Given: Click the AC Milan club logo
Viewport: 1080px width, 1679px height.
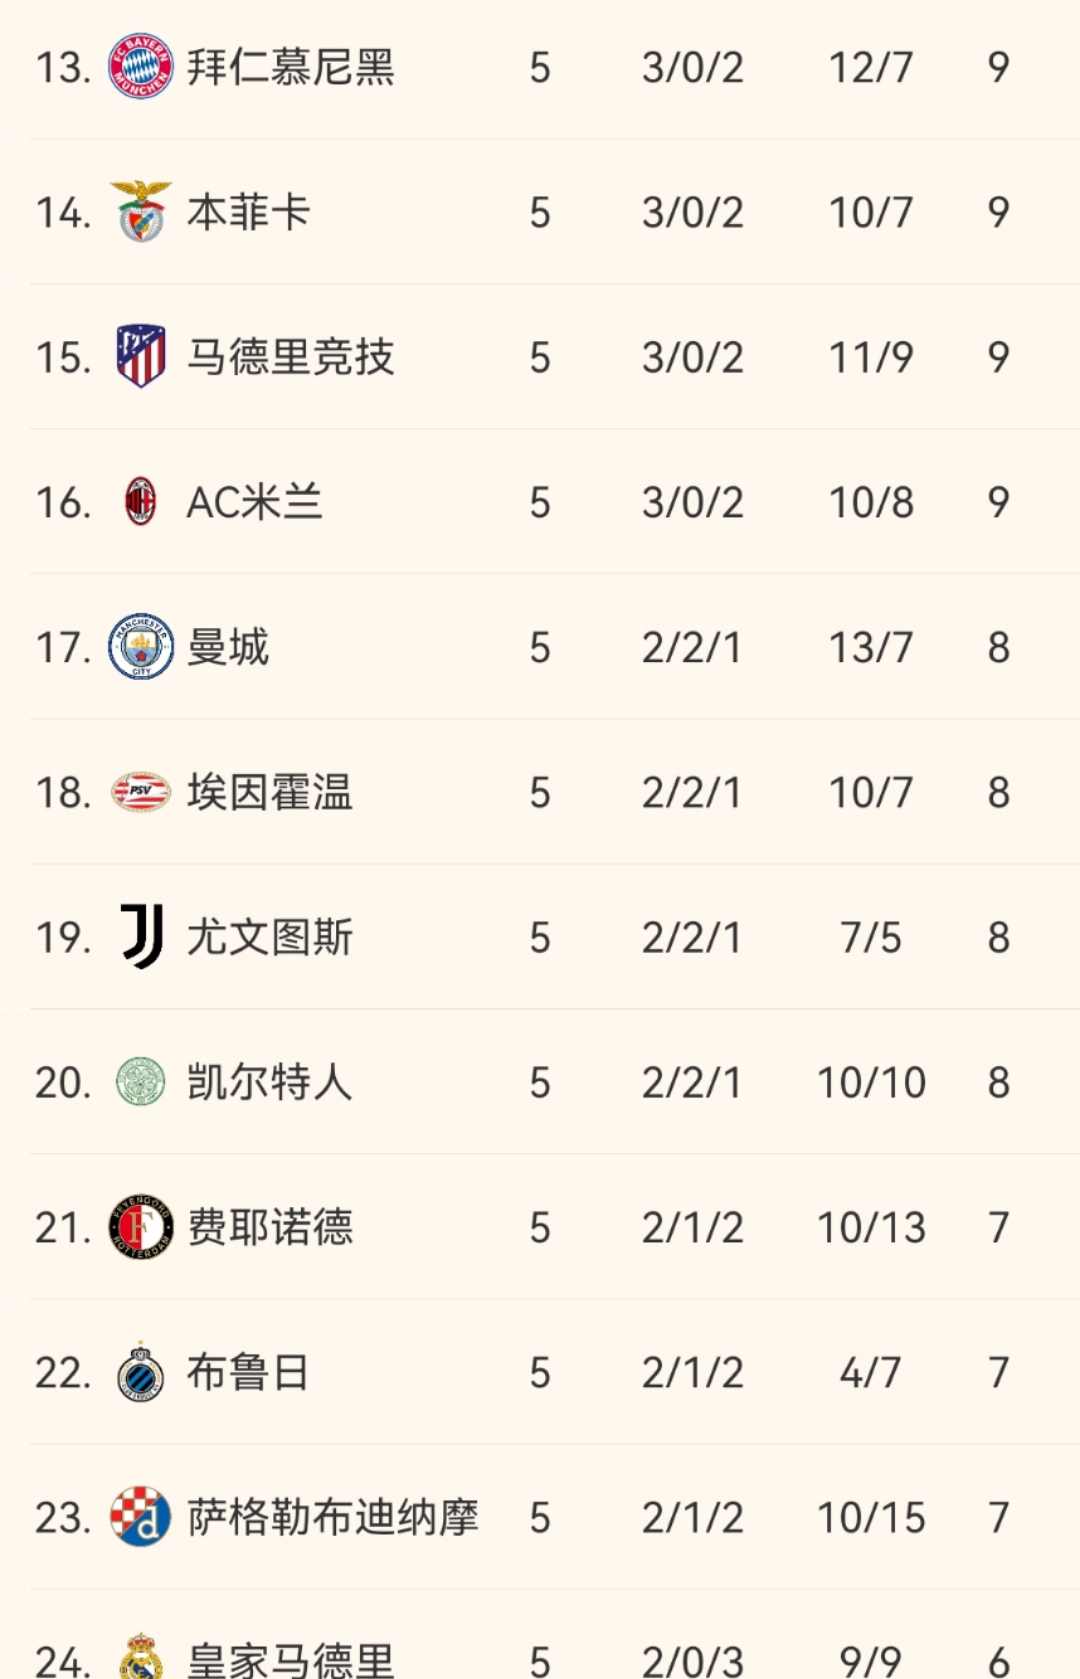Looking at the screenshot, I should [x=141, y=502].
